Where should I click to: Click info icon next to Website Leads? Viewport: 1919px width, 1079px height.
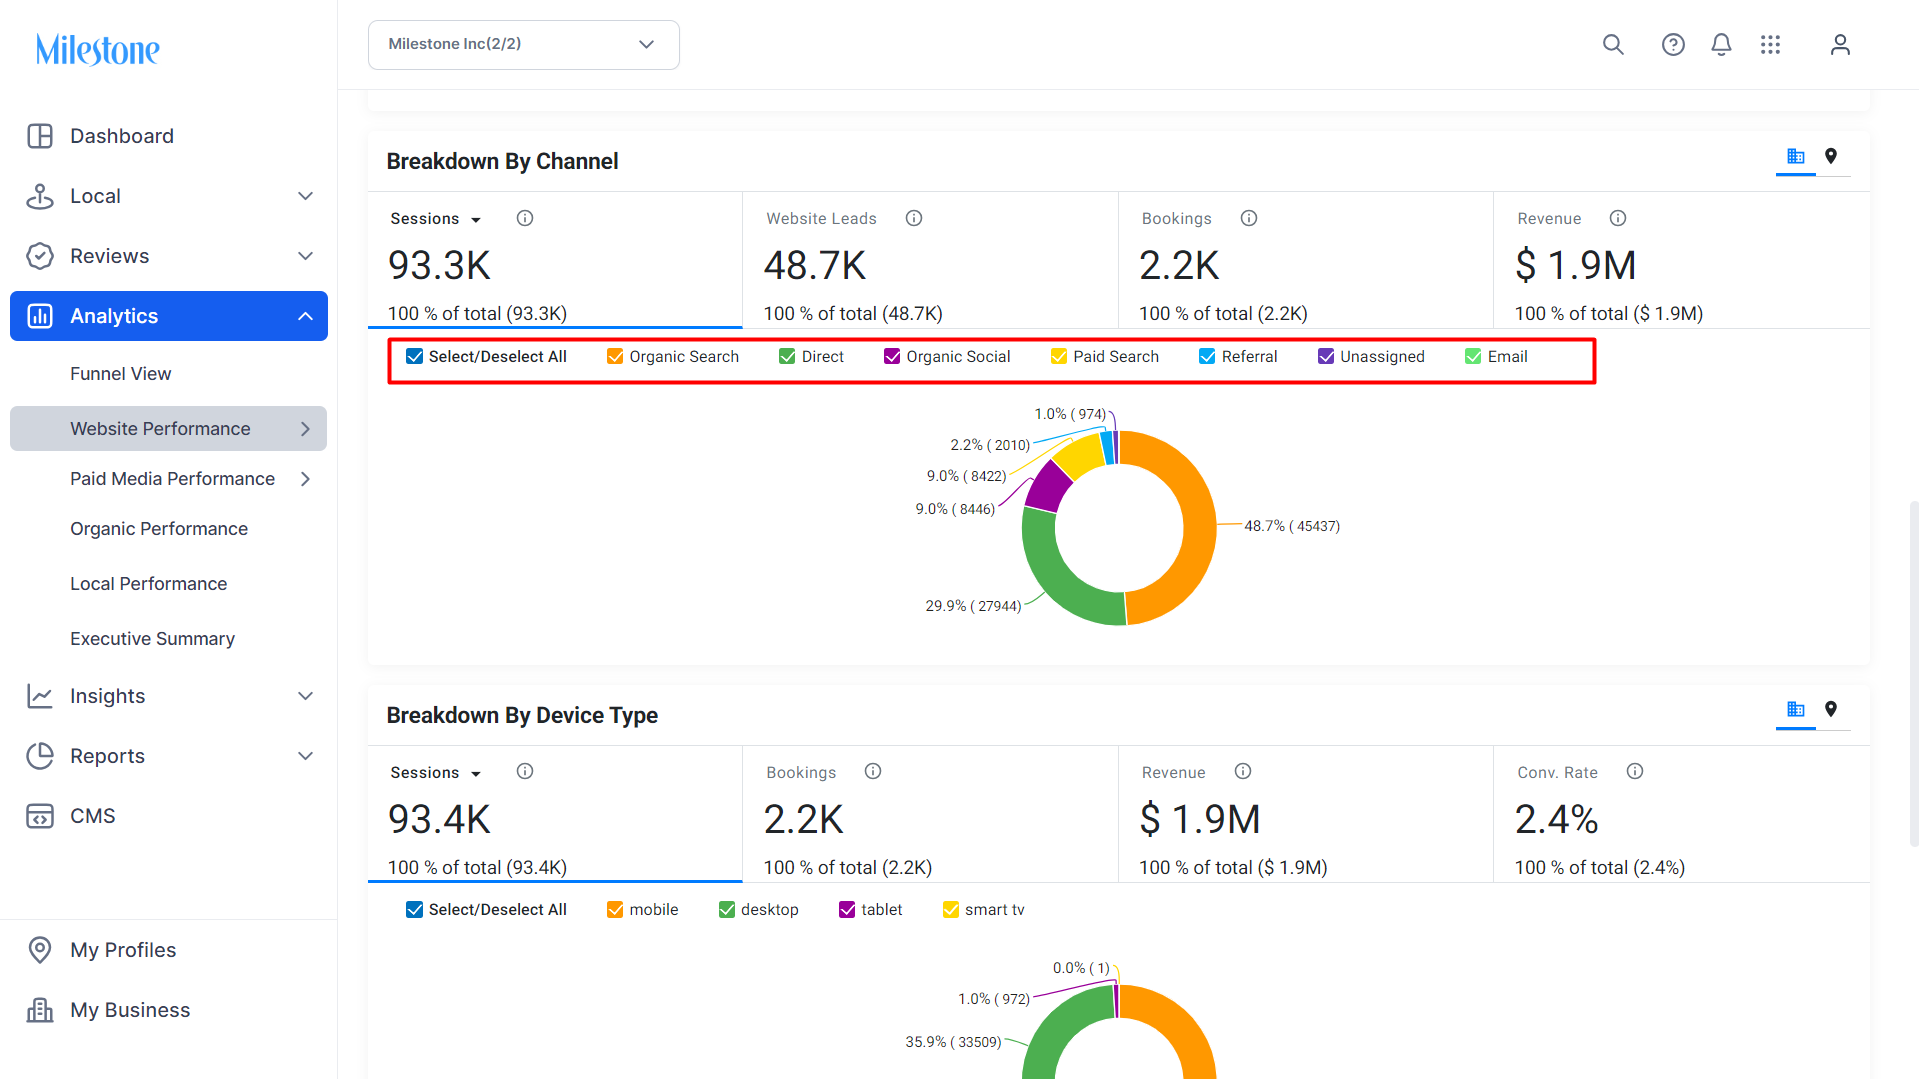point(913,218)
